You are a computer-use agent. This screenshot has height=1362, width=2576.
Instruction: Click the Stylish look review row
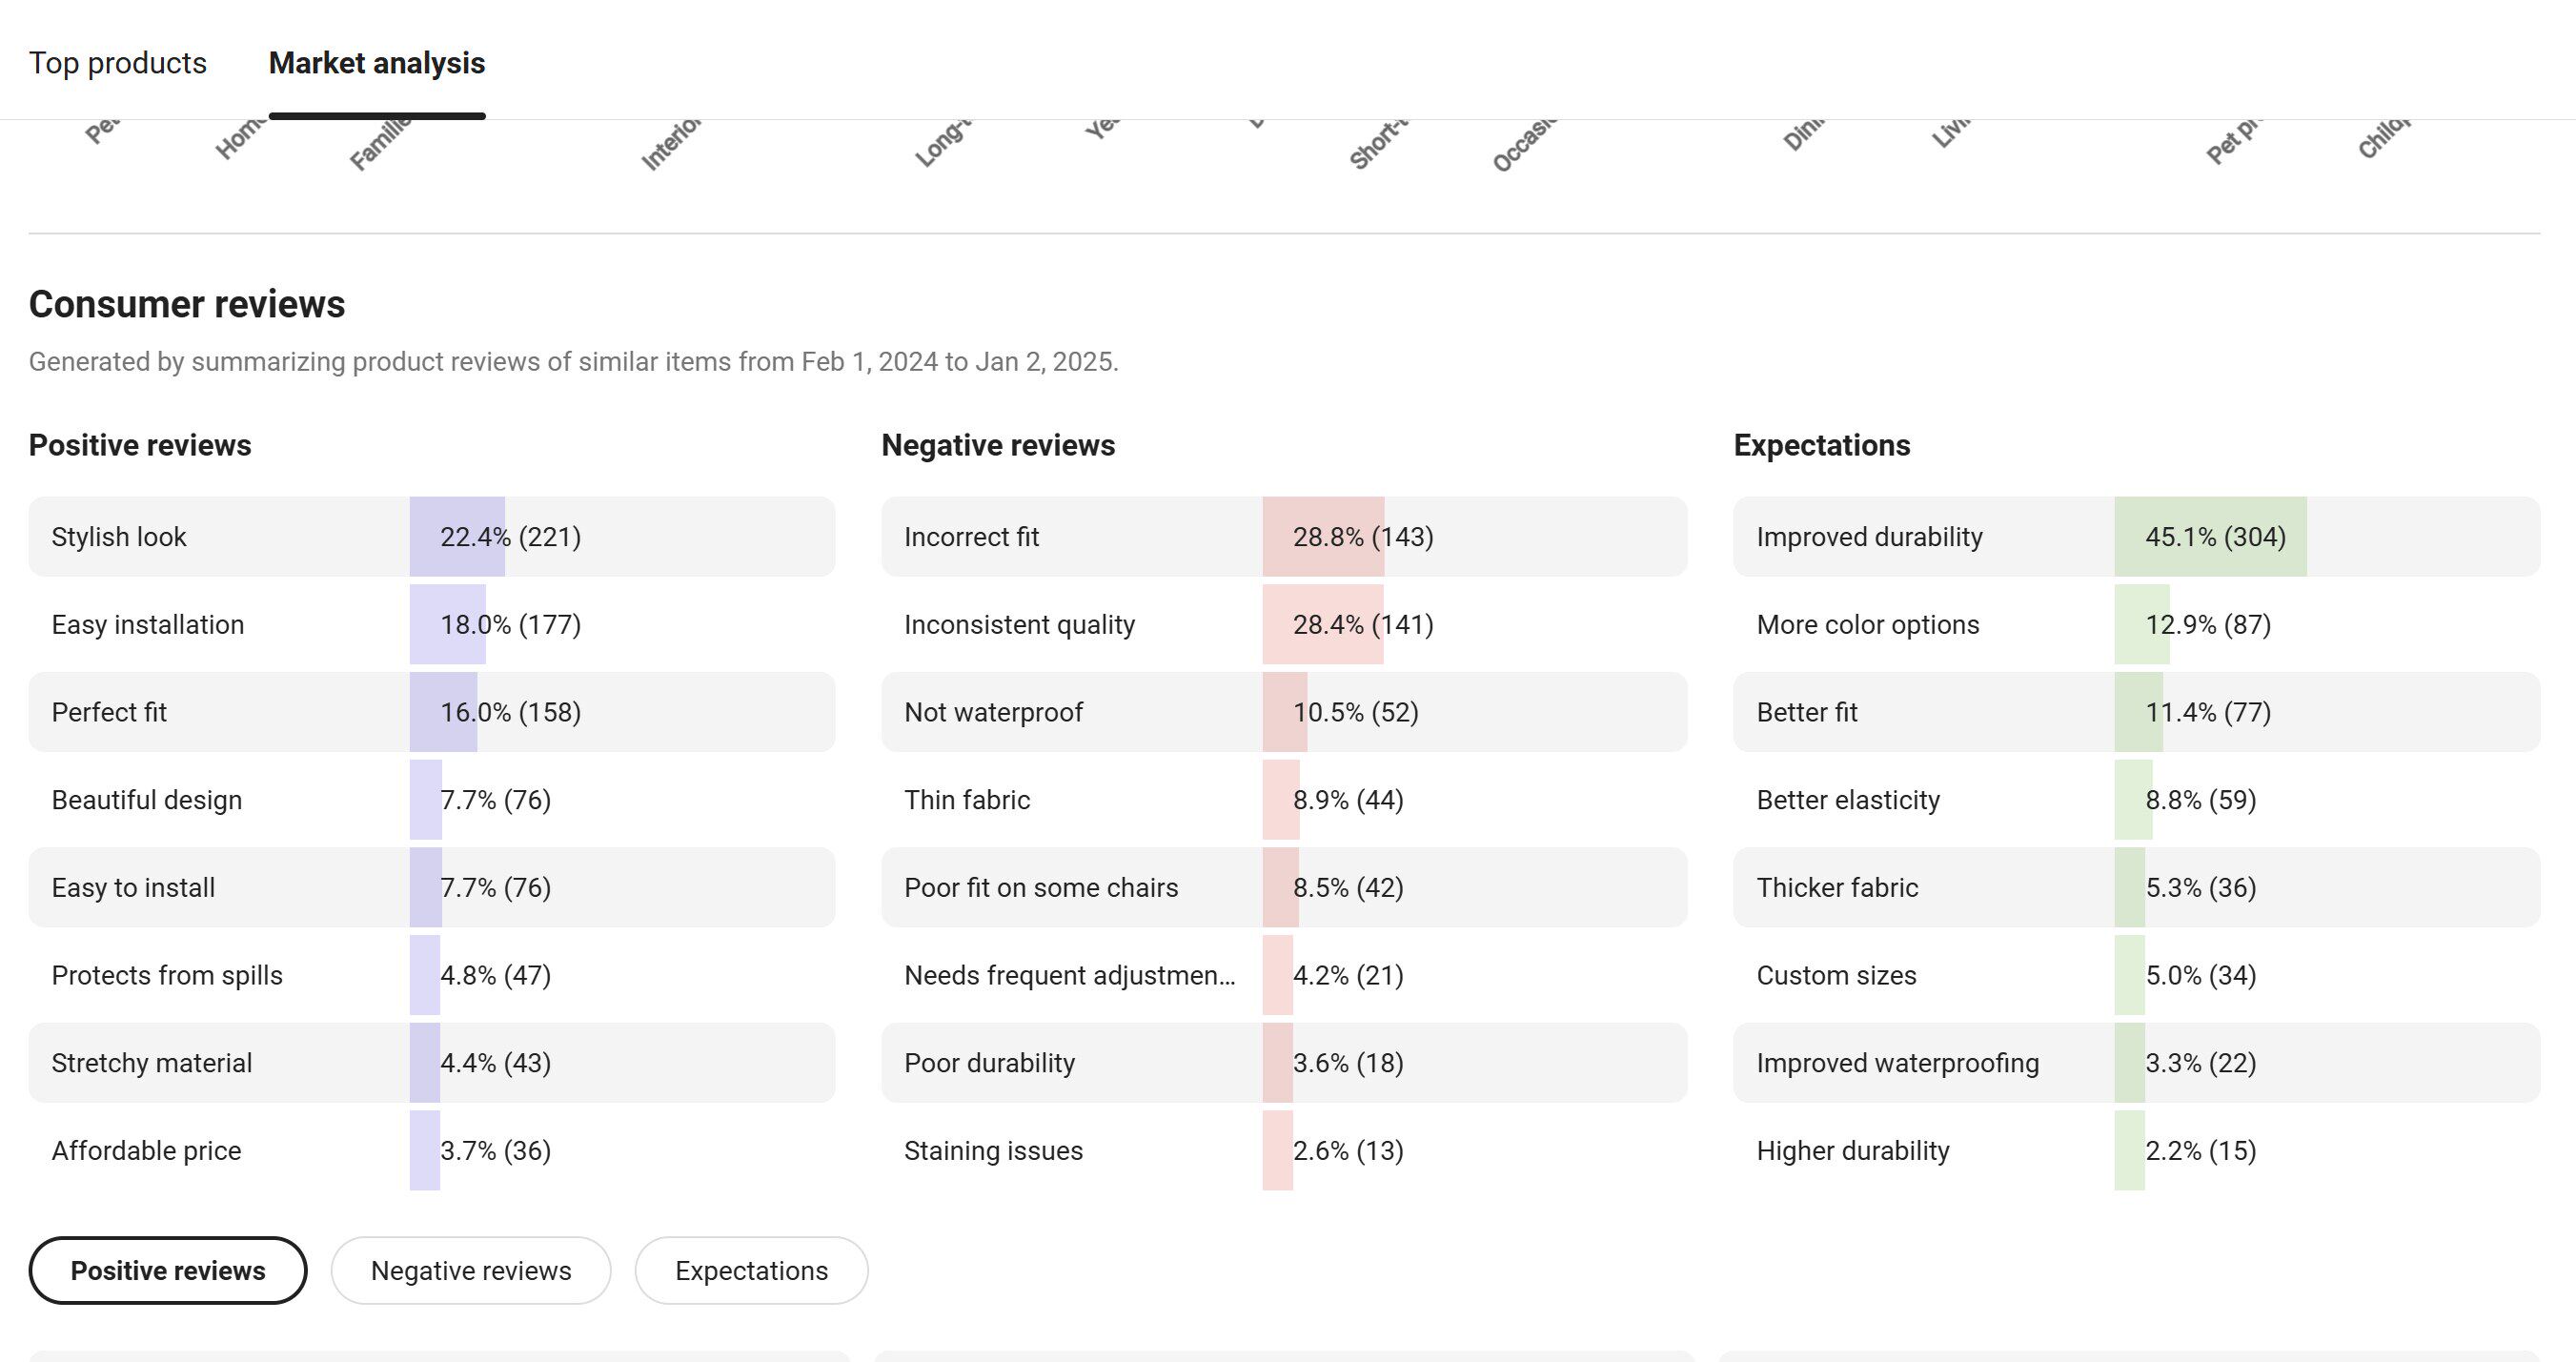[x=431, y=537]
